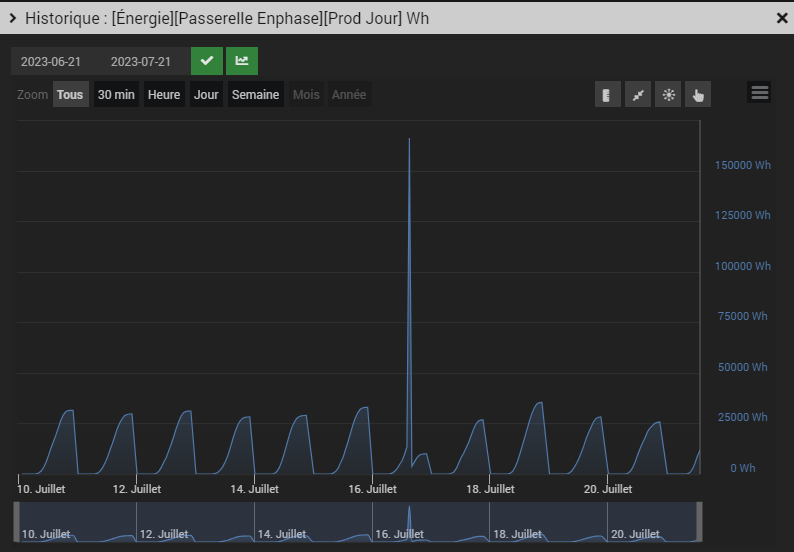This screenshot has height=552, width=794.
Task: Select the Tous zoom range
Action: tap(70, 95)
